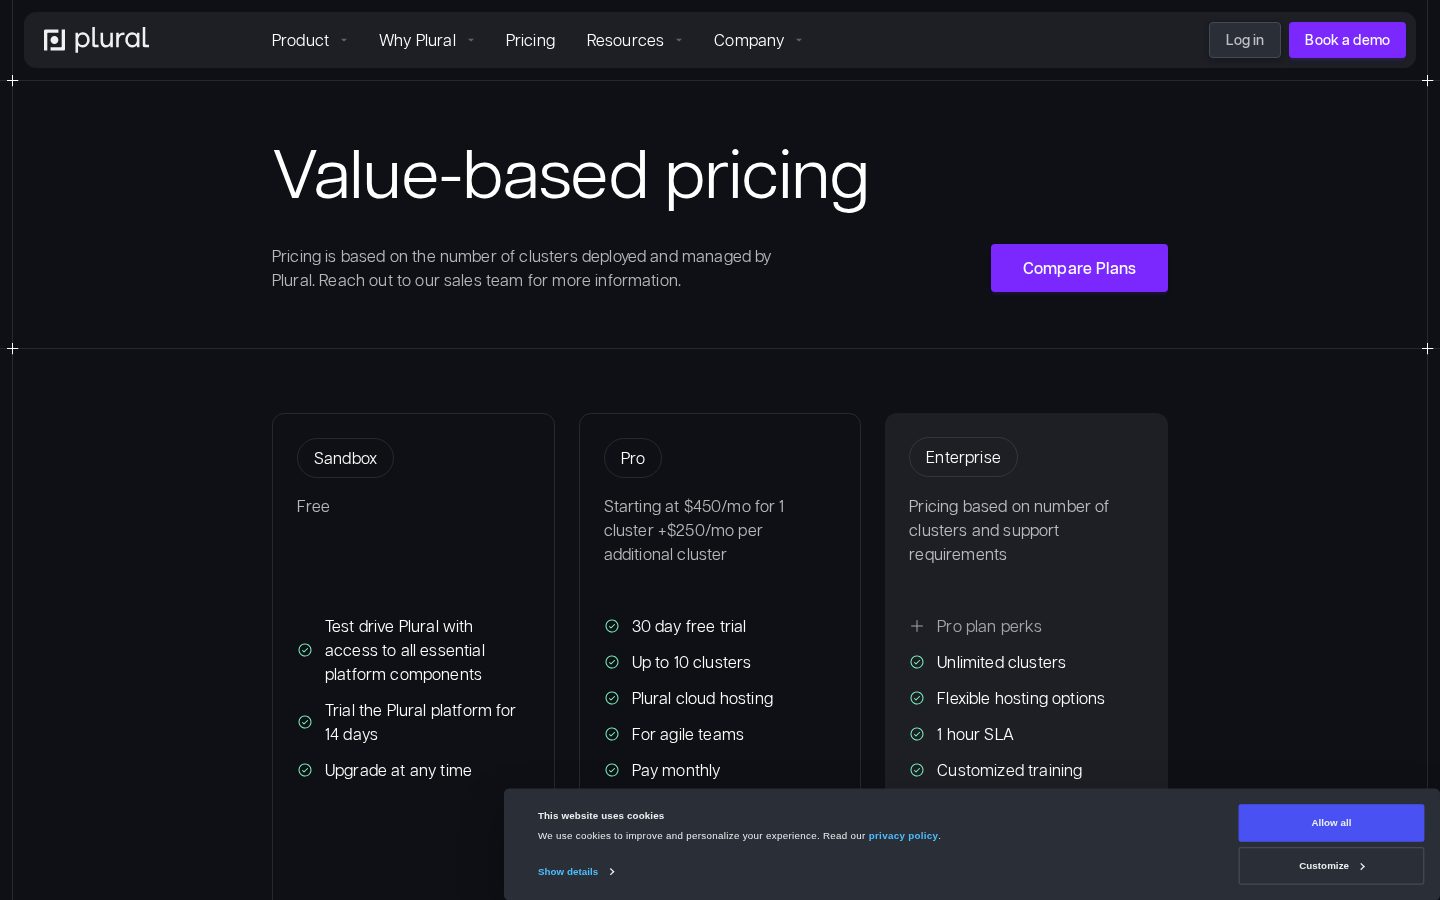Click check icon beside 'Plural cloud hosting'
Image resolution: width=1440 pixels, height=900 pixels.
coord(612,698)
